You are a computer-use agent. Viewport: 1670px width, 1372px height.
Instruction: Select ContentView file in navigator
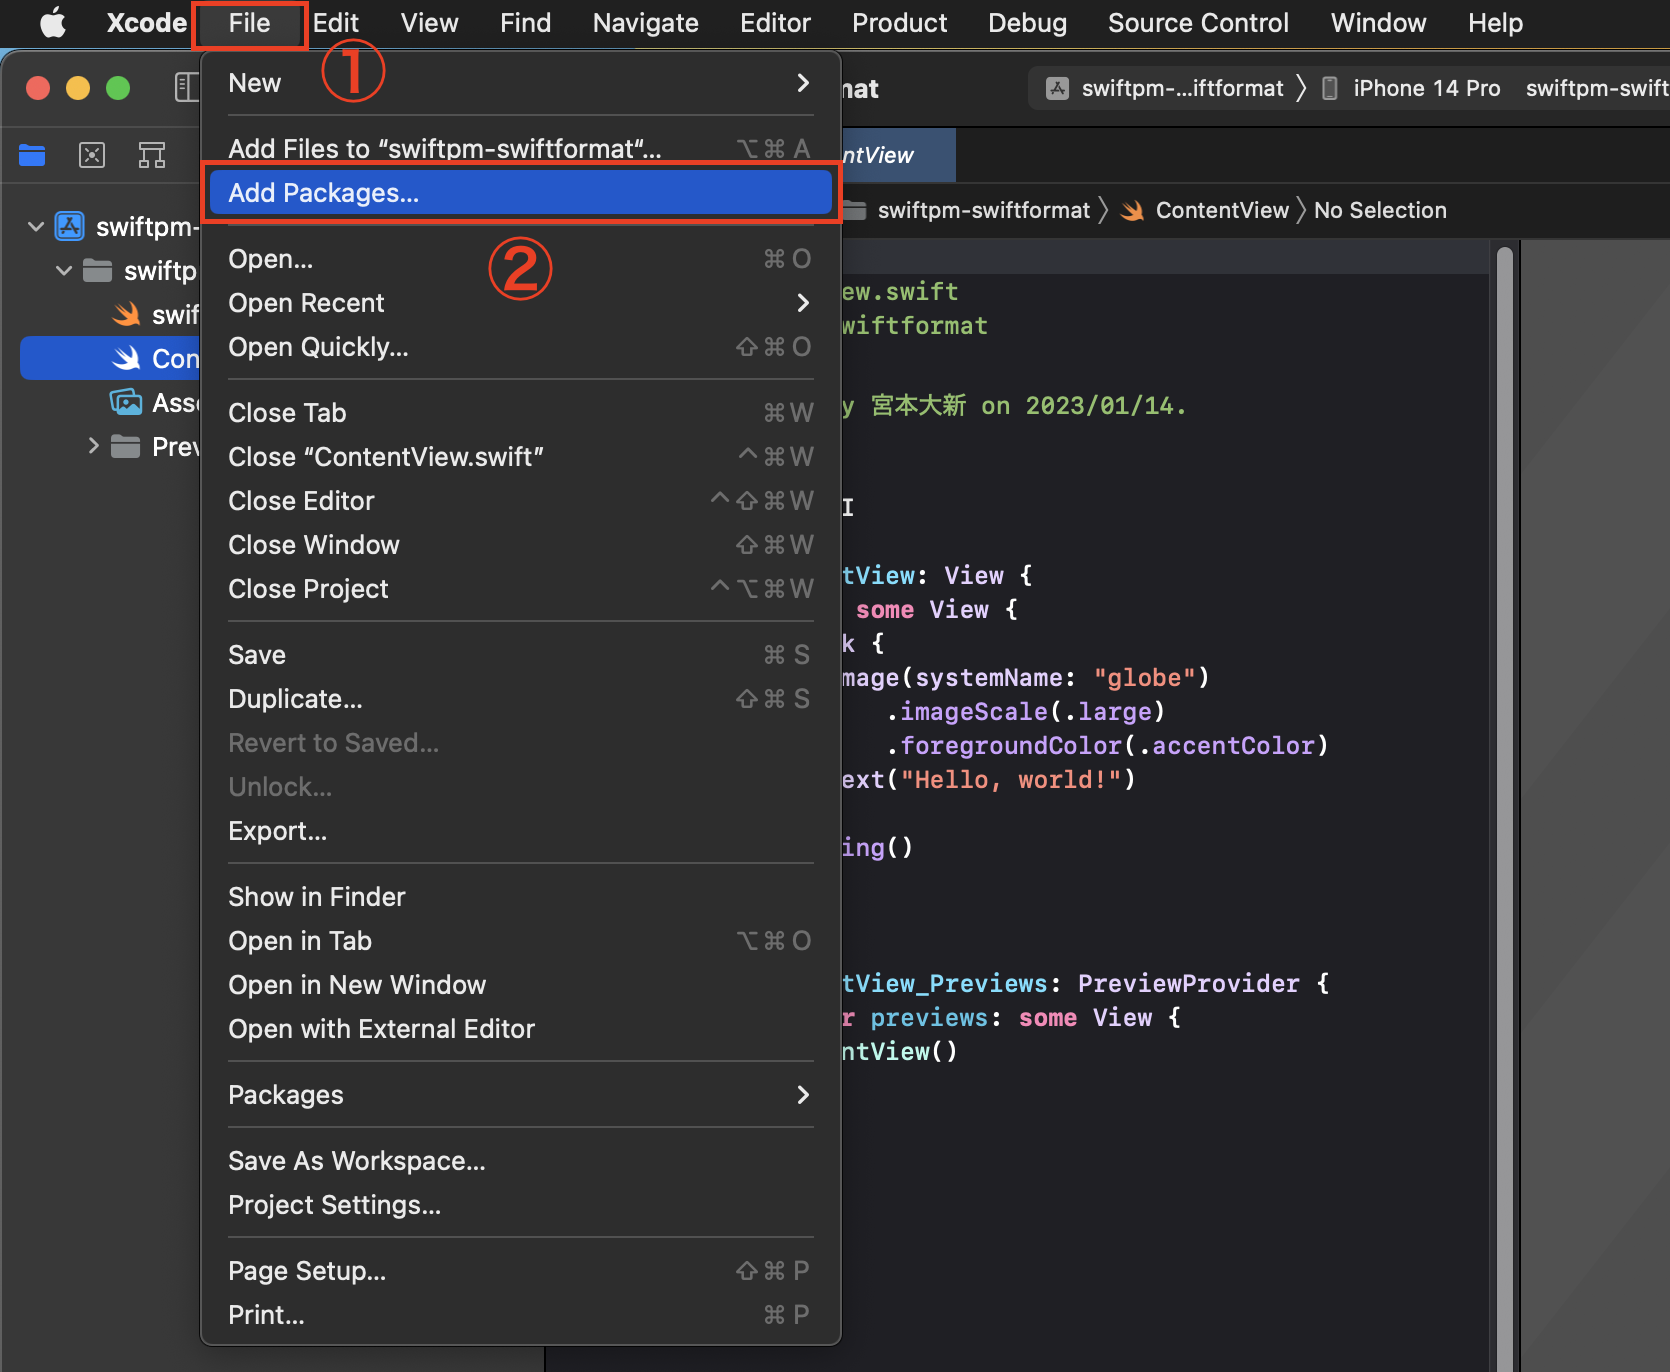coord(110,359)
